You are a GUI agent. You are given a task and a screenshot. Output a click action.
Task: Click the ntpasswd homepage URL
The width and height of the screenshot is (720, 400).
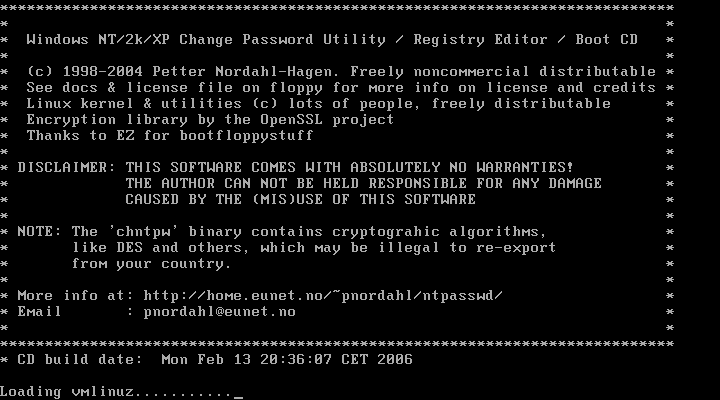tap(323, 295)
